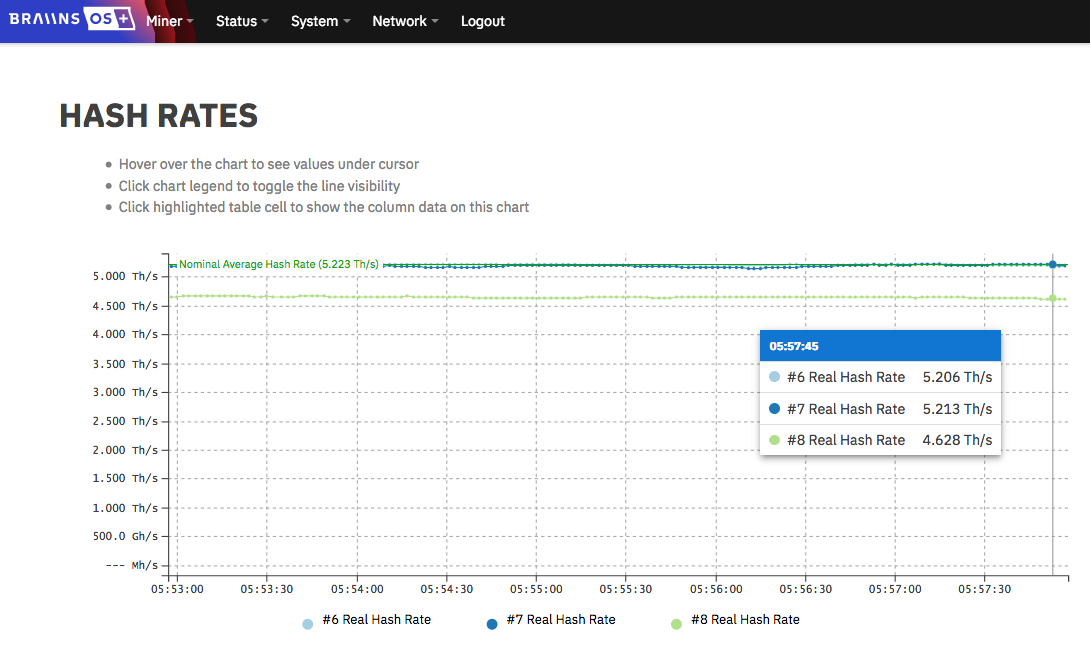Expand the System dropdown caret
The width and height of the screenshot is (1090, 658).
[347, 22]
